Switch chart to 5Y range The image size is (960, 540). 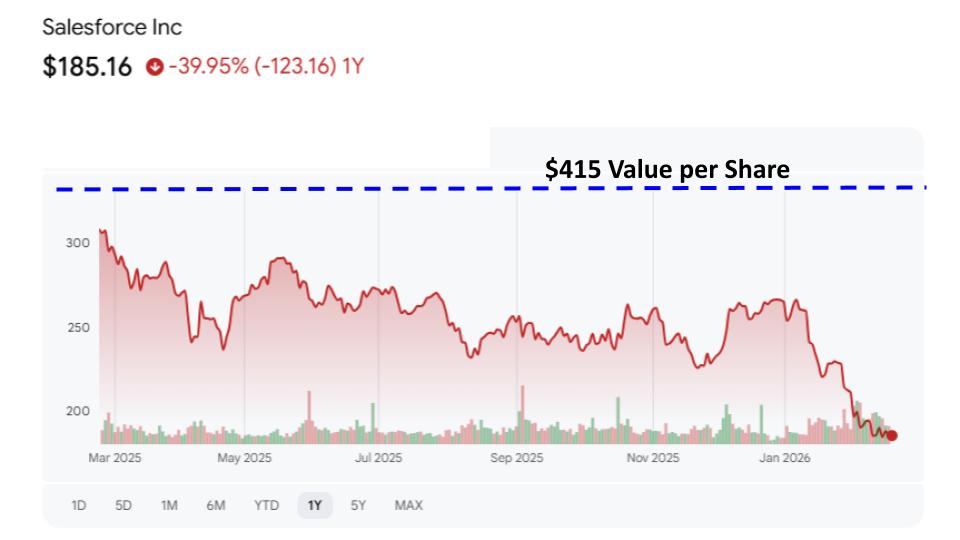(x=358, y=505)
